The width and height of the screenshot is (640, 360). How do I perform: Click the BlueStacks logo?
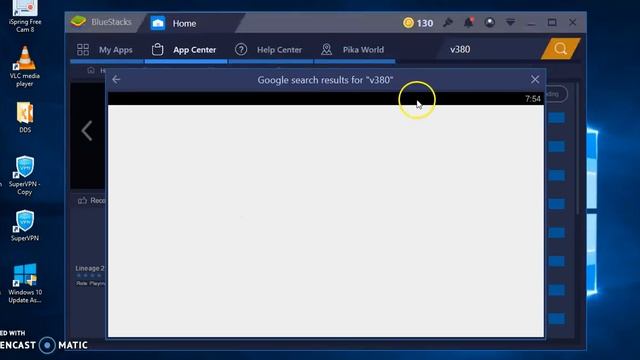tap(78, 21)
